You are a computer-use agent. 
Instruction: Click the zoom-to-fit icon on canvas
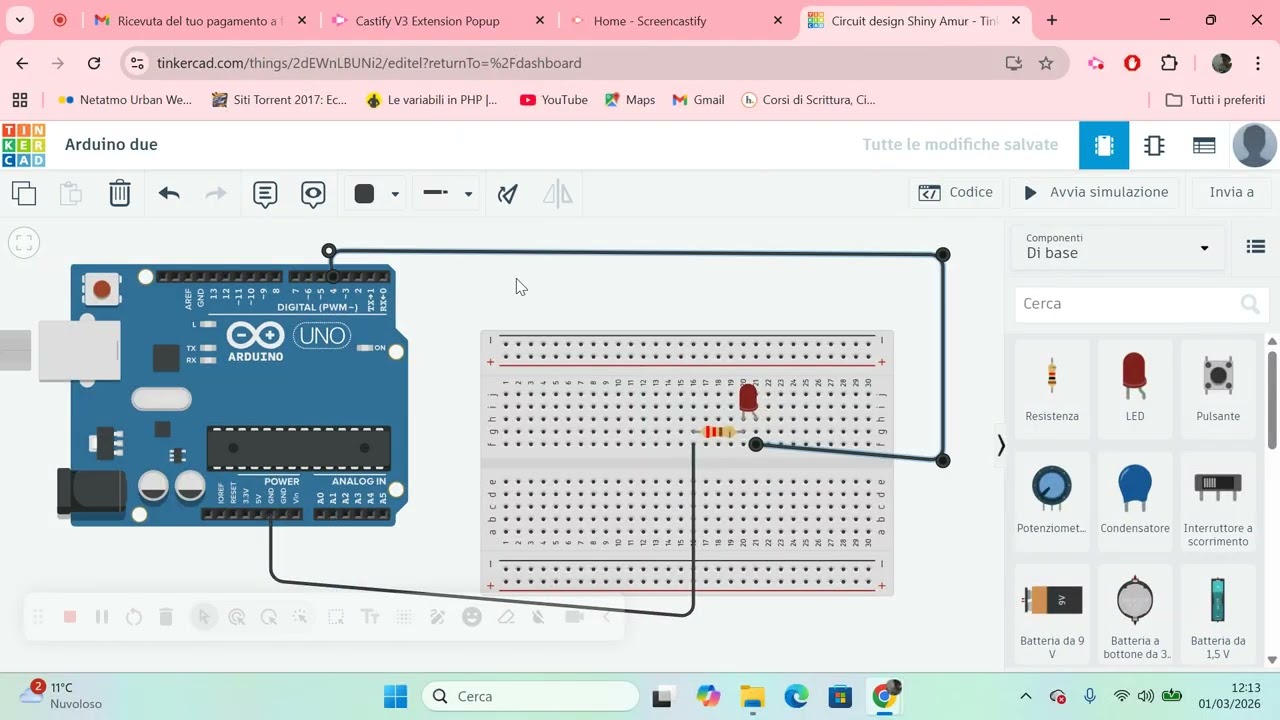pyautogui.click(x=24, y=242)
